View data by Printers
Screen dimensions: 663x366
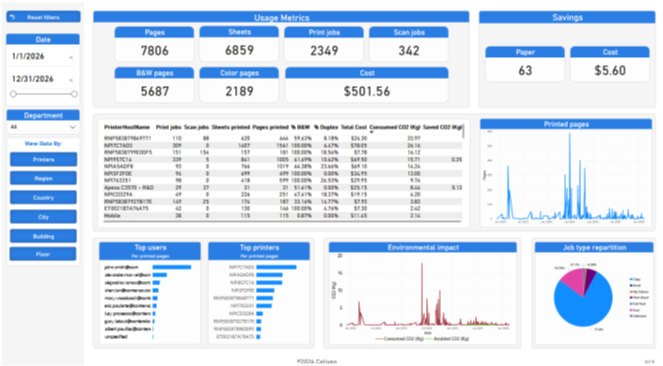point(43,159)
